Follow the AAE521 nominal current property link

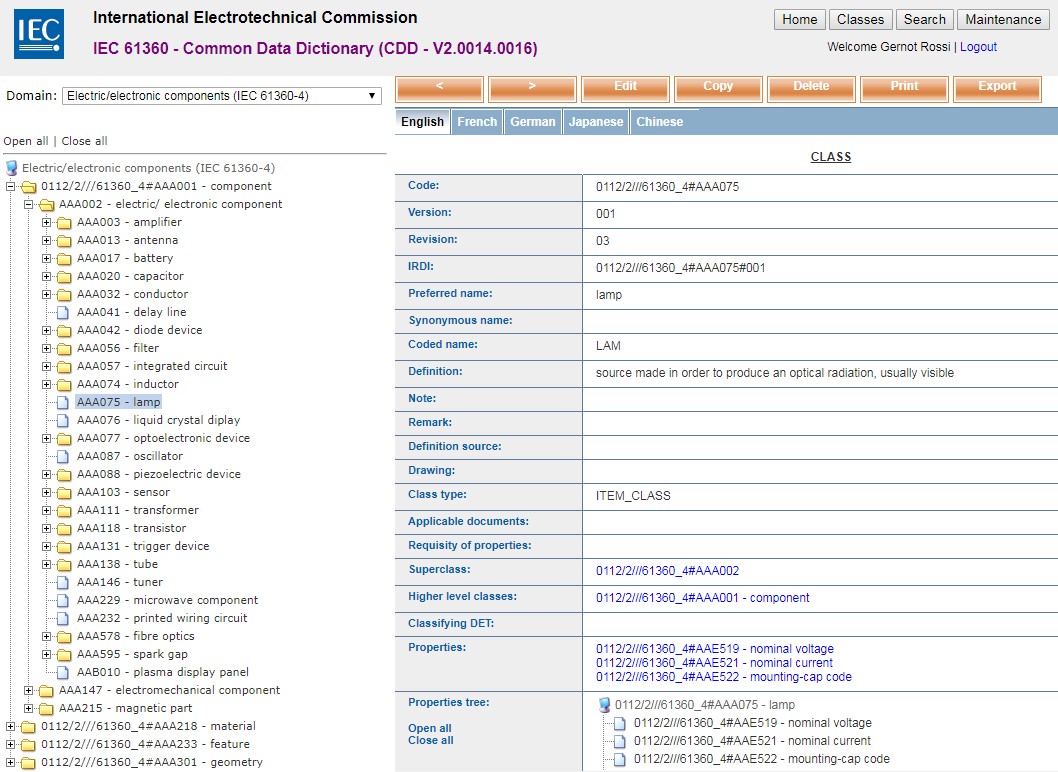[x=714, y=663]
